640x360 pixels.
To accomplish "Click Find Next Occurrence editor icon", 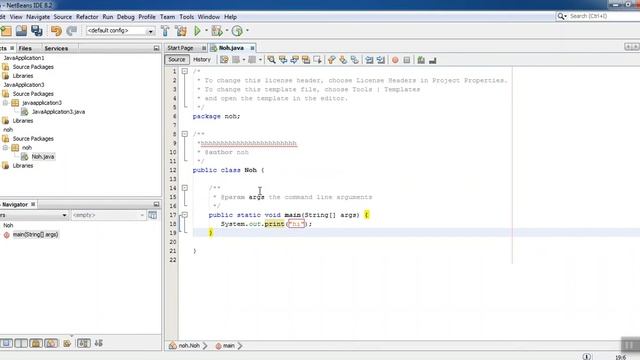I will coord(294,60).
